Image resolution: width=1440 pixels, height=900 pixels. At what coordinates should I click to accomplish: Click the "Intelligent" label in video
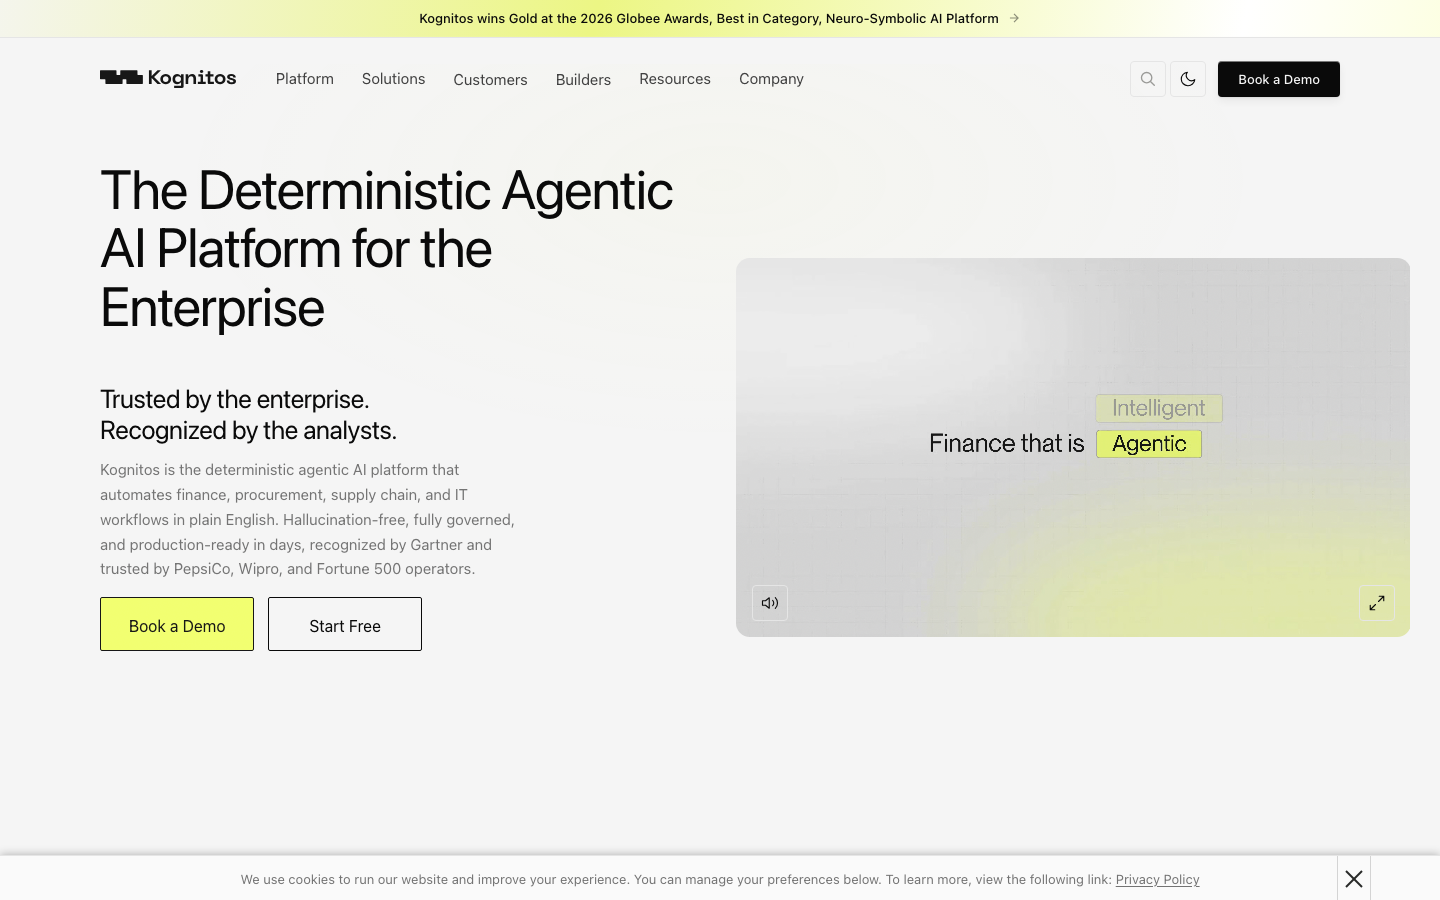[1159, 408]
